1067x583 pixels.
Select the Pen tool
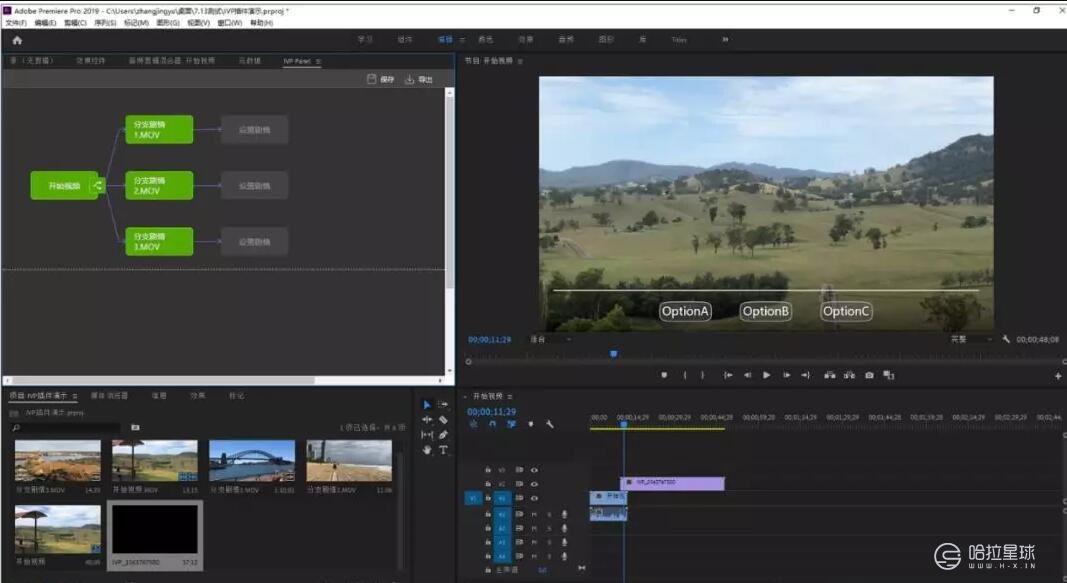(x=443, y=435)
